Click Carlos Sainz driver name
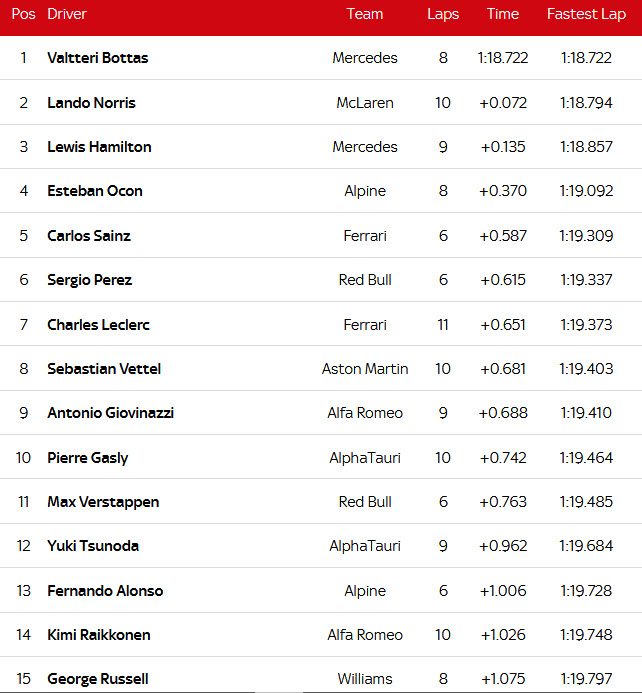 click(x=89, y=236)
